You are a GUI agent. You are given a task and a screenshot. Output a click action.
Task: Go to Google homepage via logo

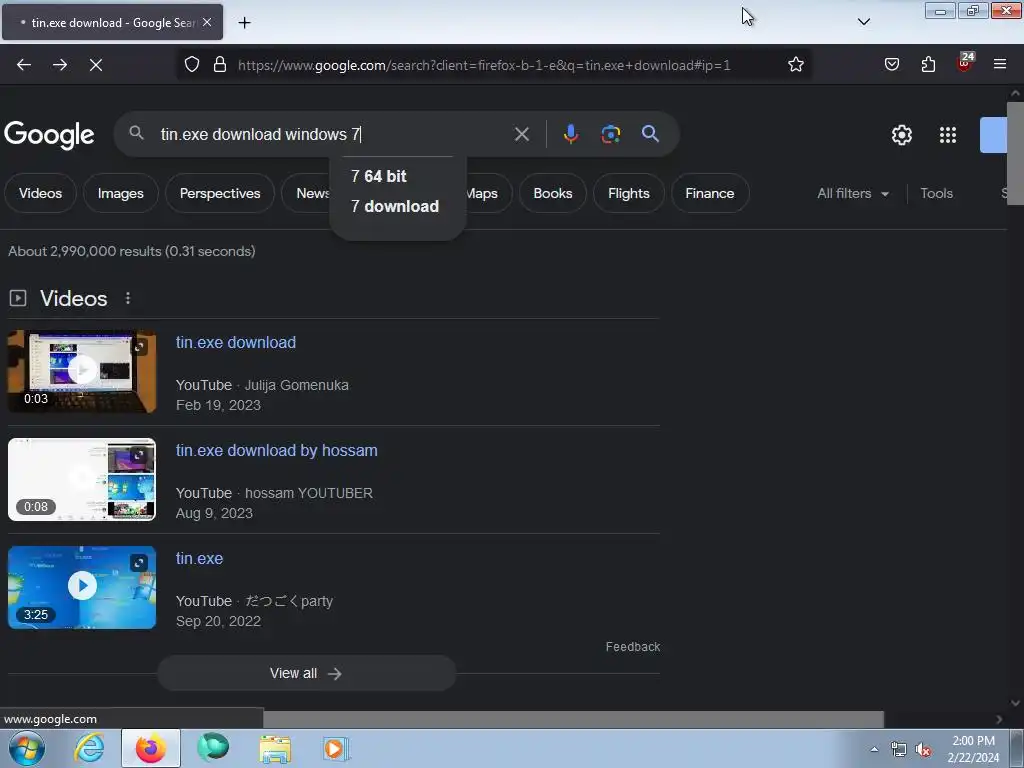point(49,135)
